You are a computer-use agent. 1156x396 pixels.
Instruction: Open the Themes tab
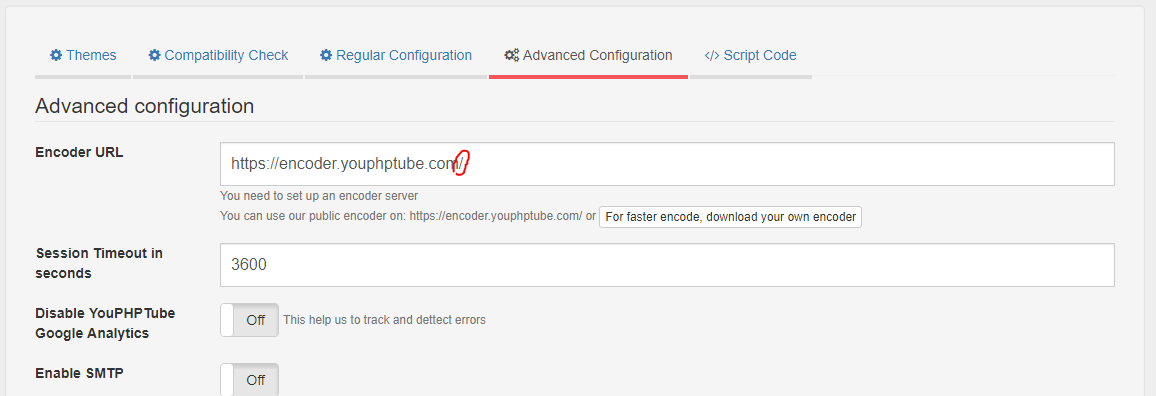point(83,55)
